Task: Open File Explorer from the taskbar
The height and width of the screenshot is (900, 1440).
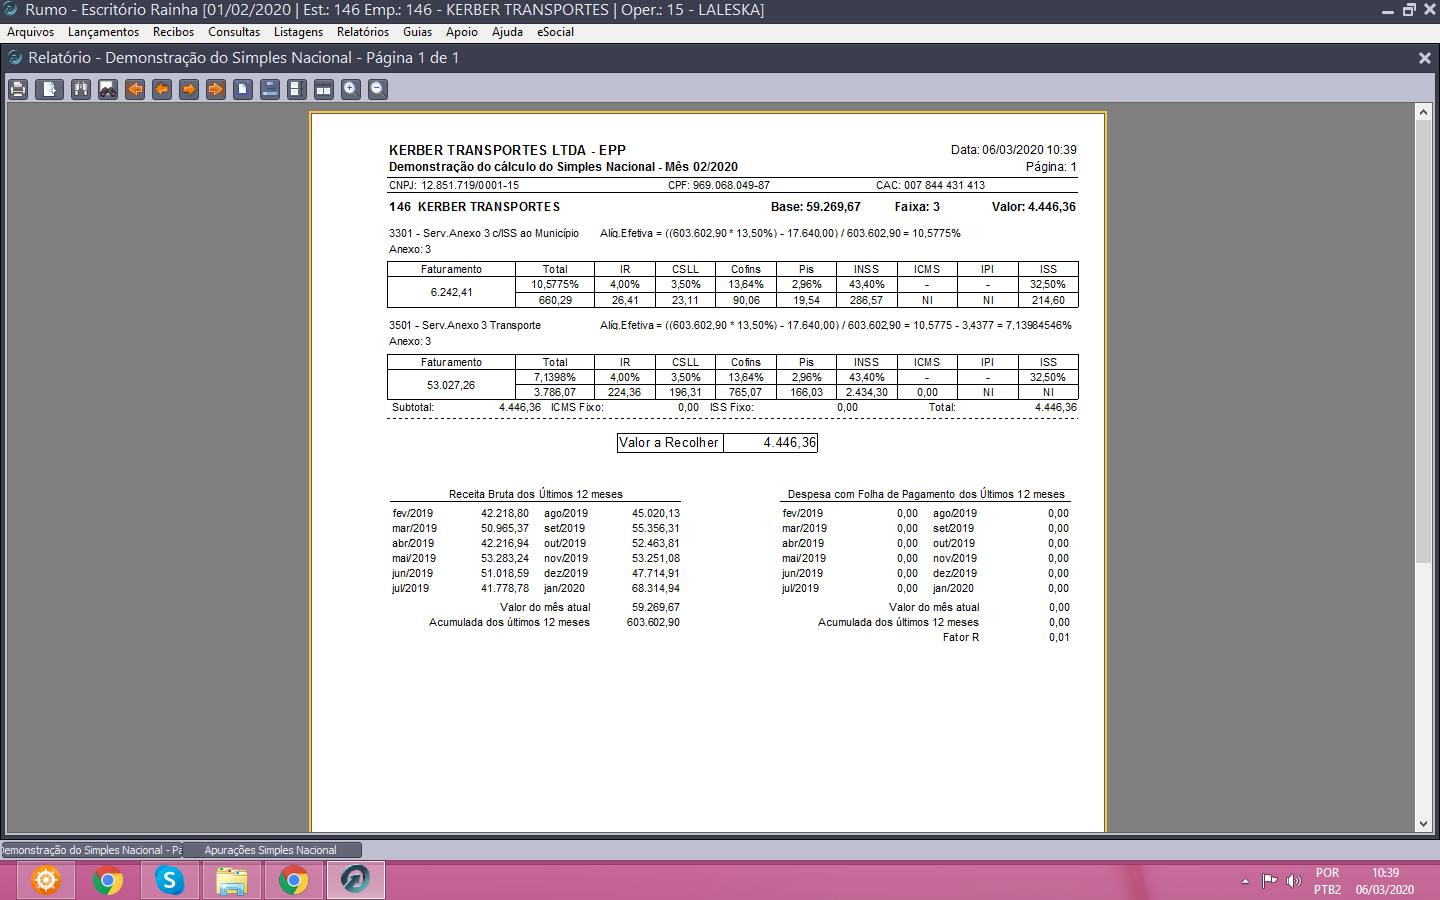Action: 232,880
